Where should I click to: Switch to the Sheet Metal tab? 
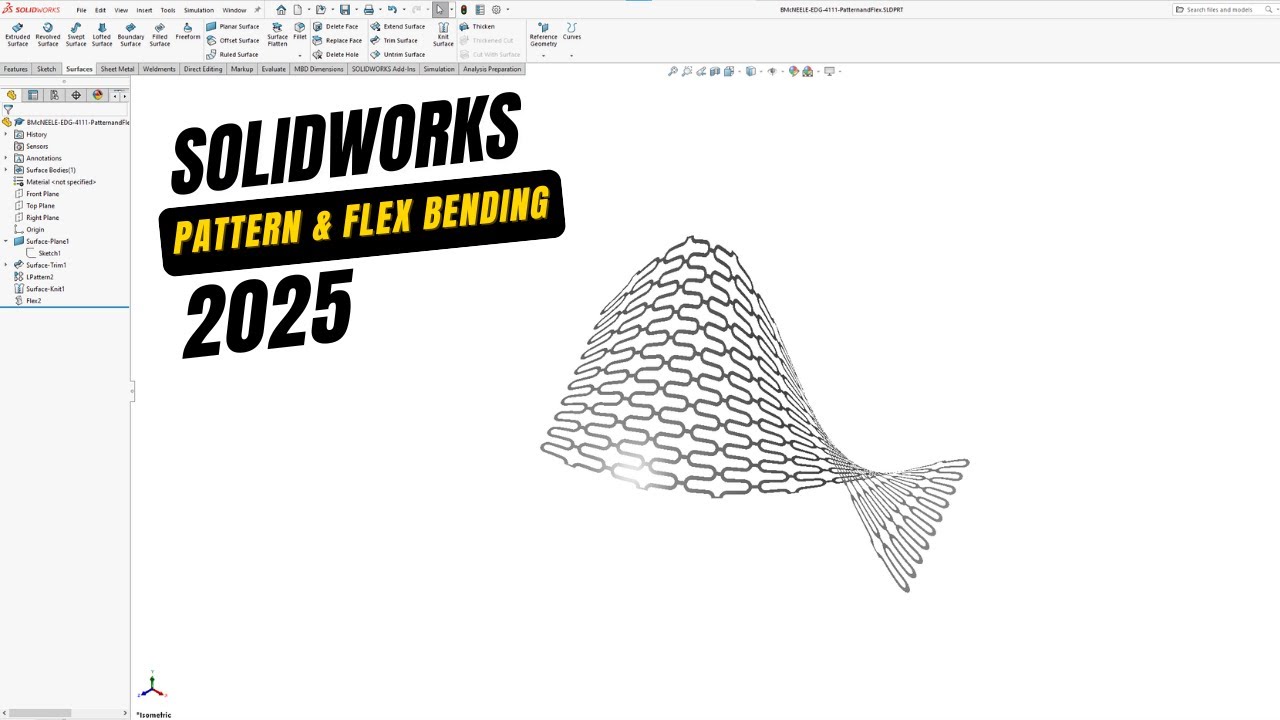(x=117, y=69)
